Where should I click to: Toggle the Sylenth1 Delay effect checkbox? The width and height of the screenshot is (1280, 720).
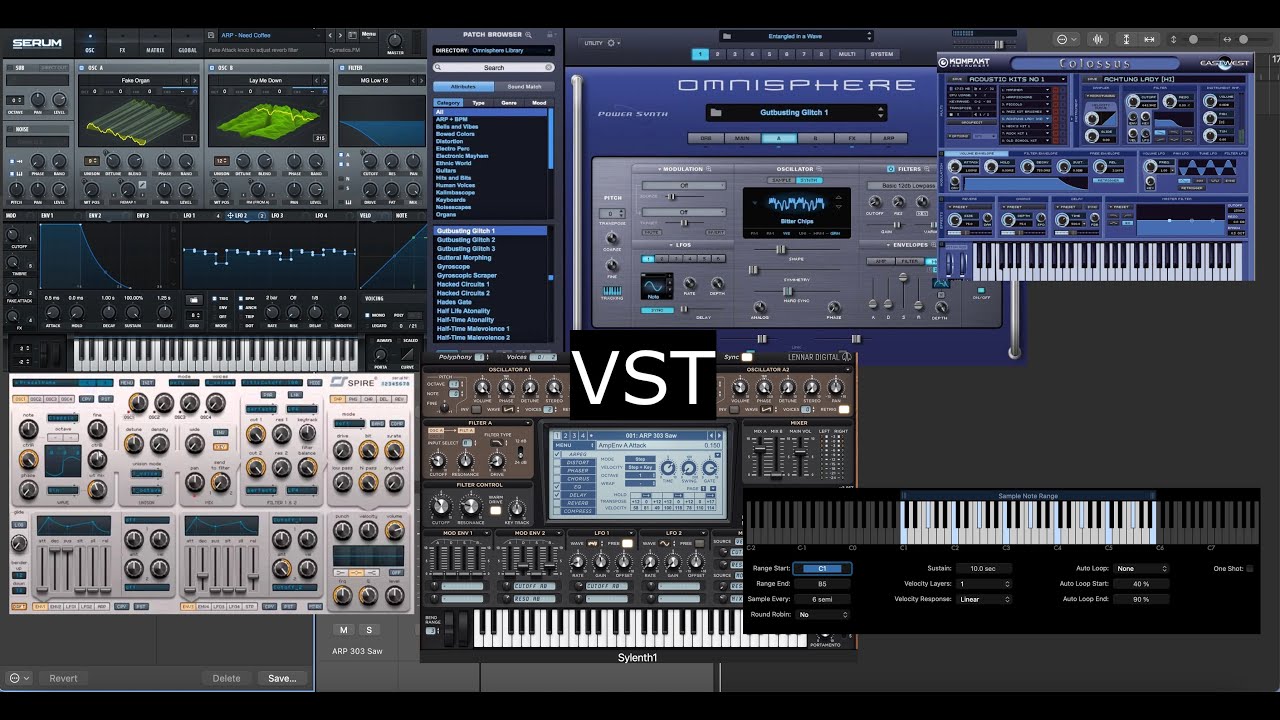click(557, 495)
